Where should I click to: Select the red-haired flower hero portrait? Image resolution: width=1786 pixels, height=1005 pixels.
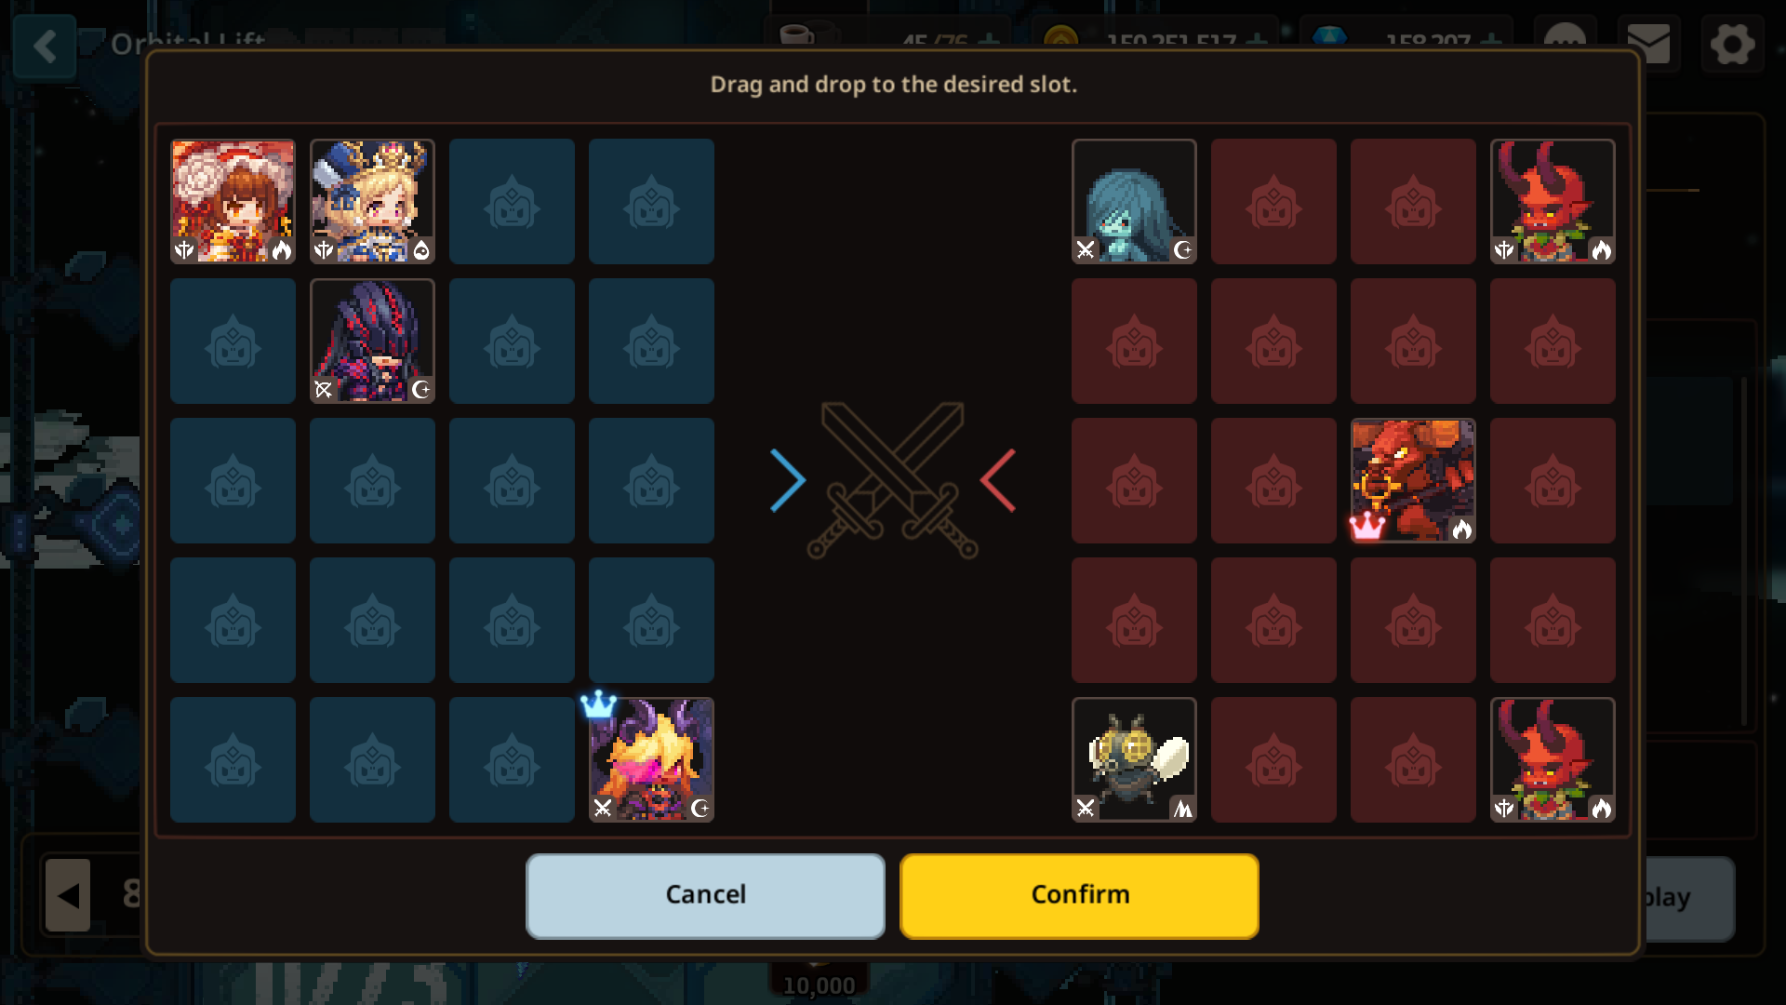(233, 201)
